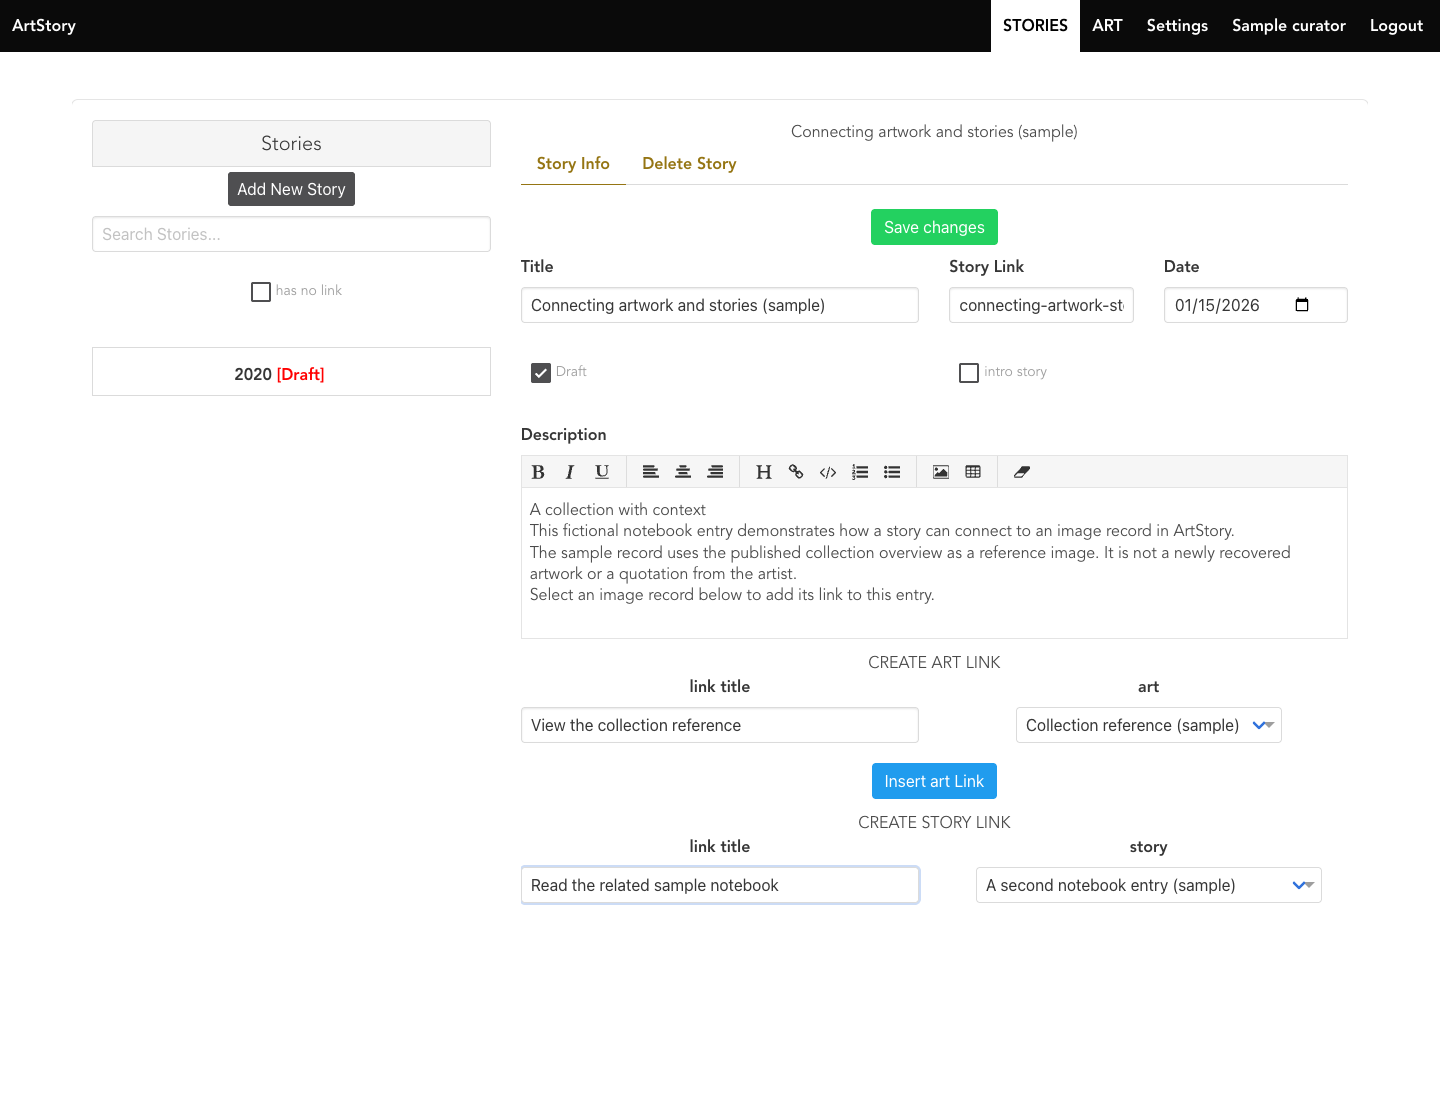Tick the 'has no link' filter checkbox
The height and width of the screenshot is (1100, 1440).
pos(261,292)
